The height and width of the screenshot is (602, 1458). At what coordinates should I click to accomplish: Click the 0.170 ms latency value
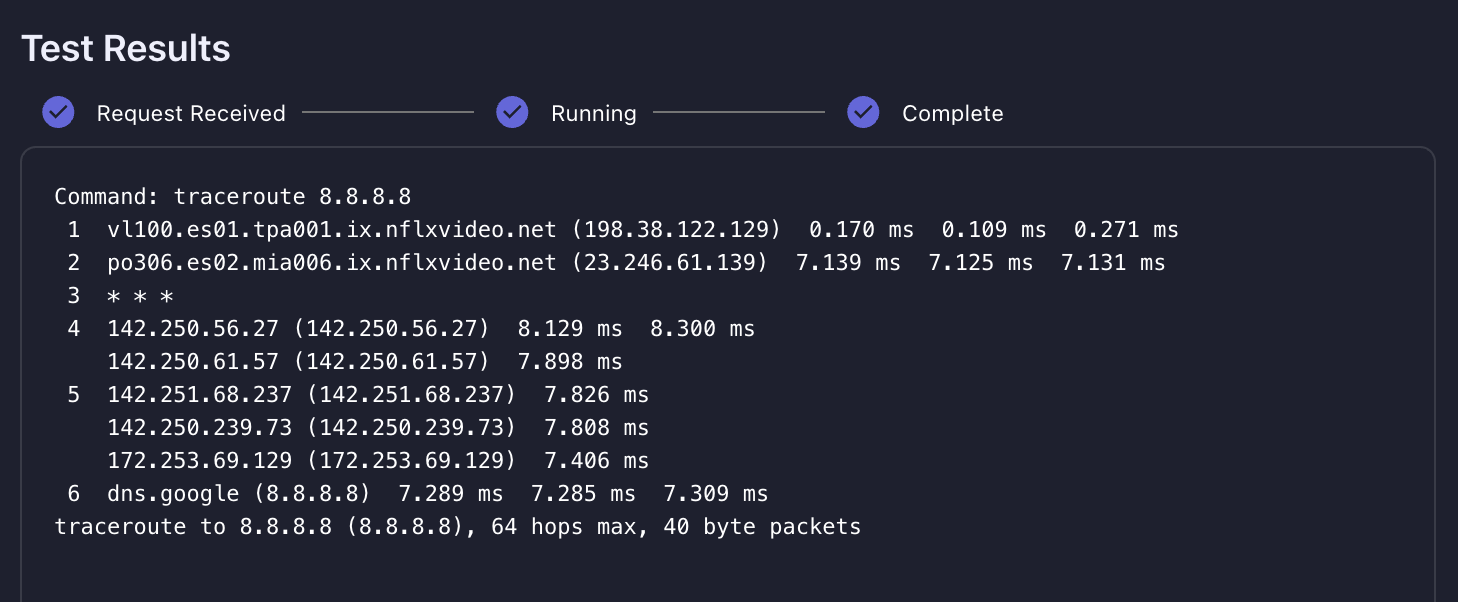click(861, 230)
